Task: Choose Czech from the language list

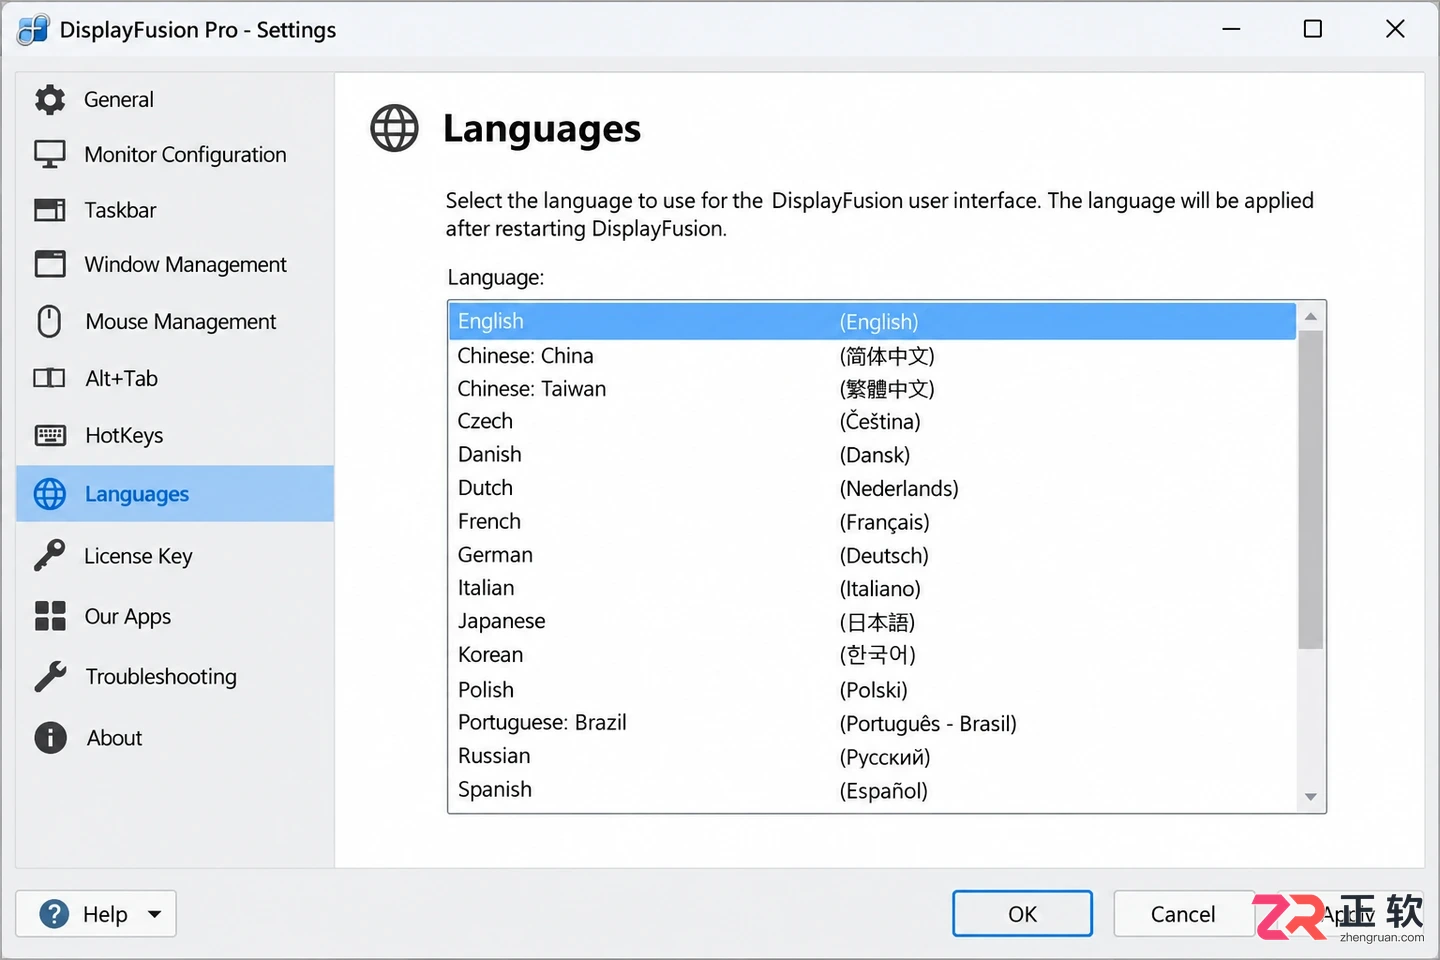Action: pos(872,421)
